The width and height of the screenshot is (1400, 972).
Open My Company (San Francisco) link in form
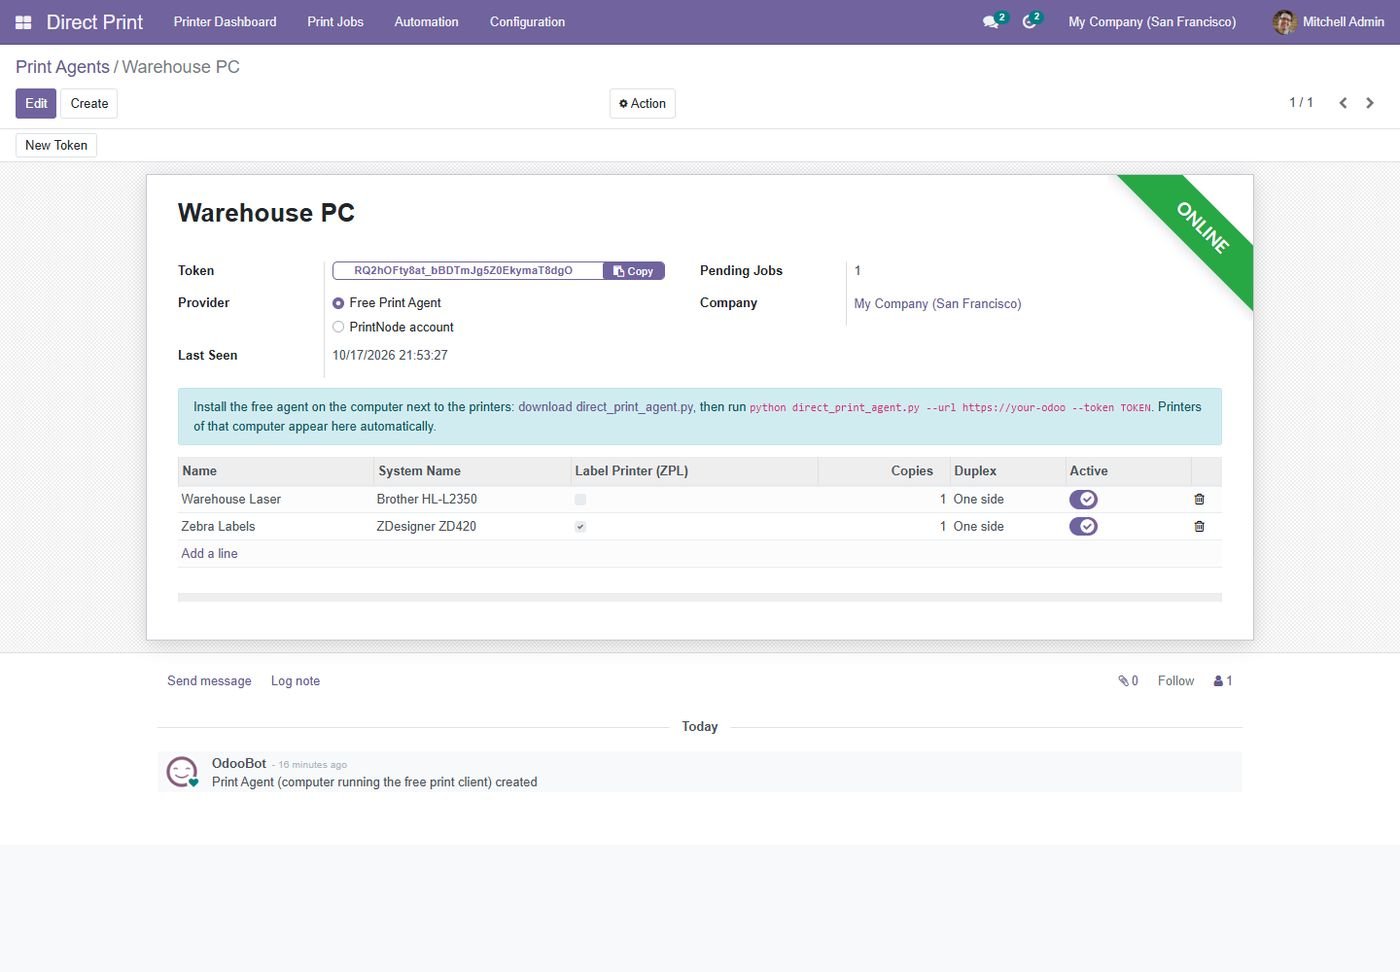(937, 304)
